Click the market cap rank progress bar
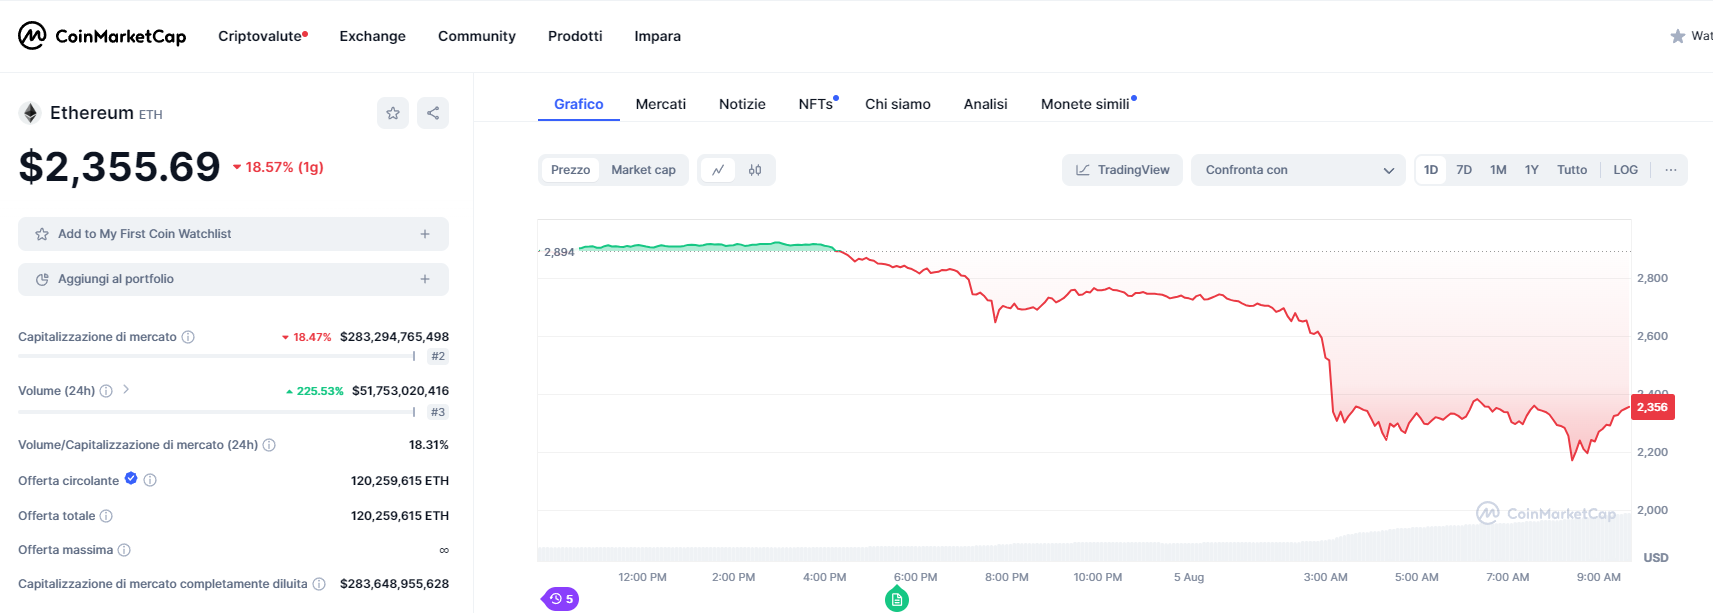This screenshot has height=613, width=1713. coord(215,356)
